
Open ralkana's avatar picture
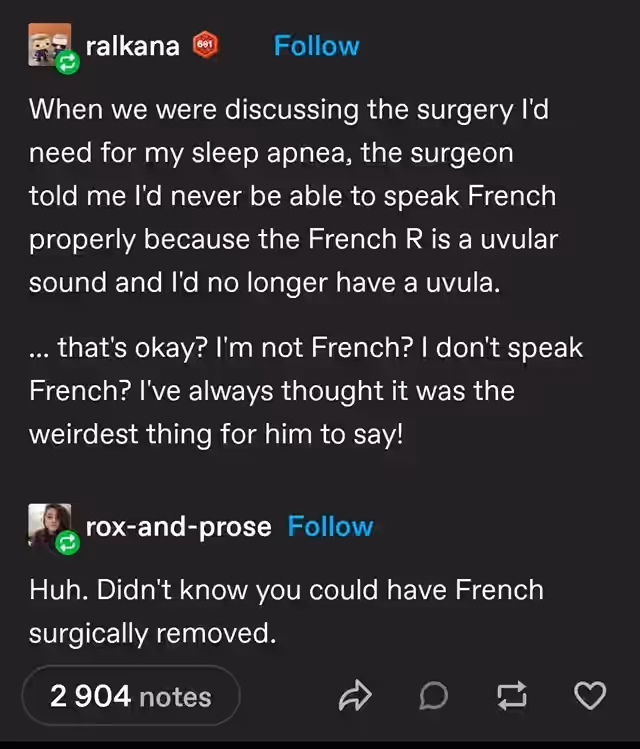49,44
